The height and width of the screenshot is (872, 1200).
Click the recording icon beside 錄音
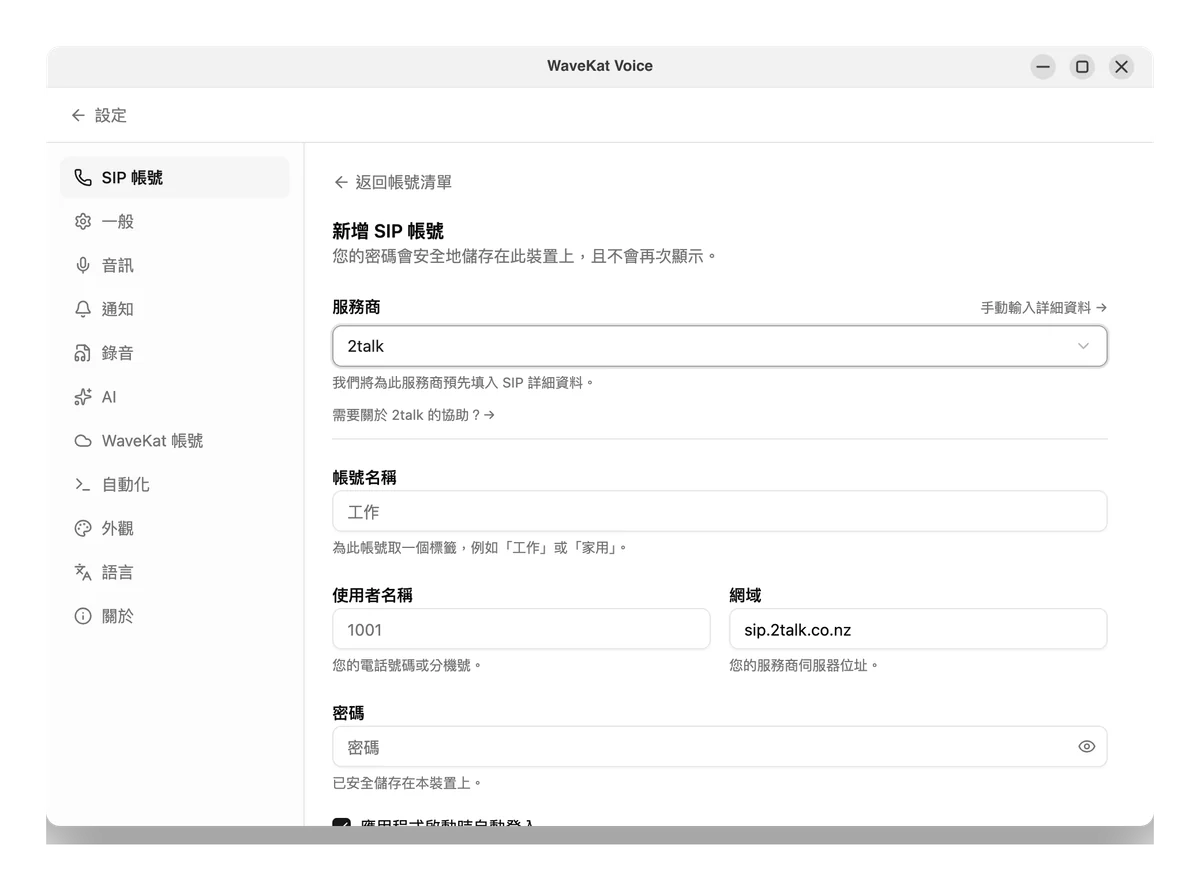tap(83, 353)
